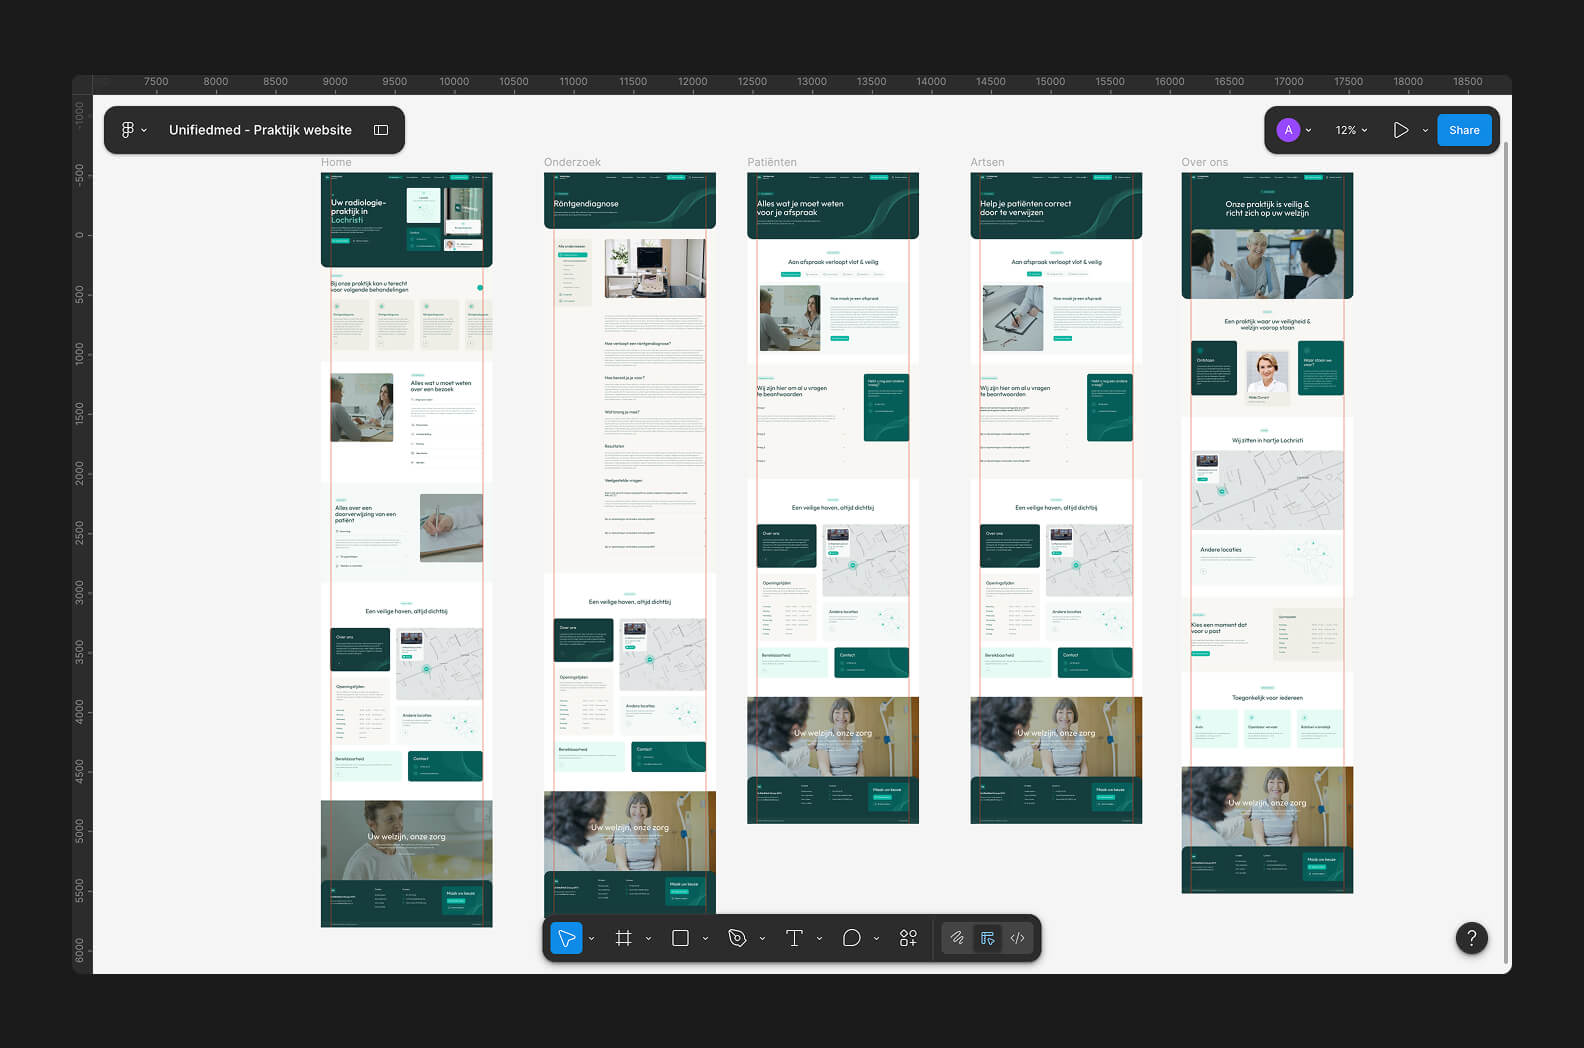Switch to Draw mode

(x=958, y=938)
